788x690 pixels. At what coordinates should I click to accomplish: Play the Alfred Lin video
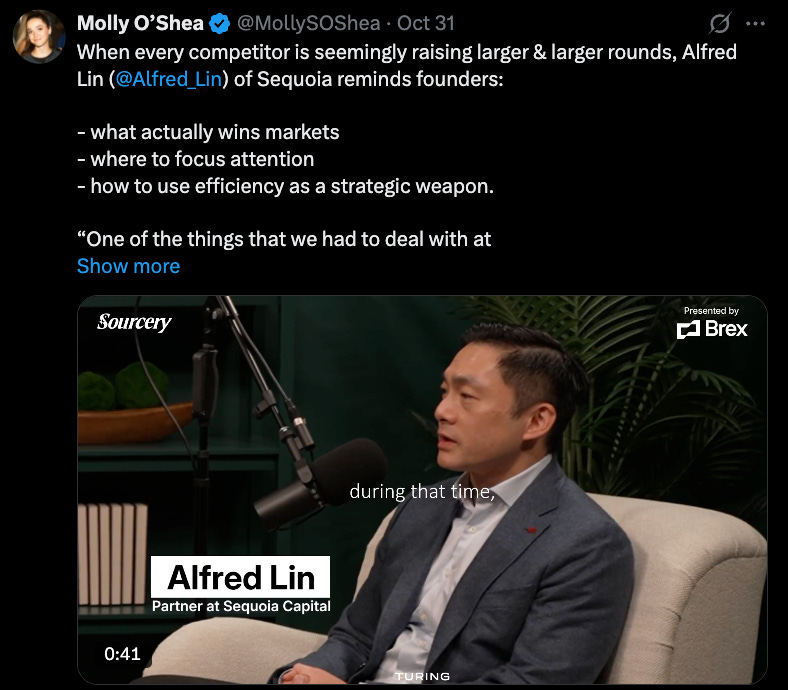click(x=422, y=490)
